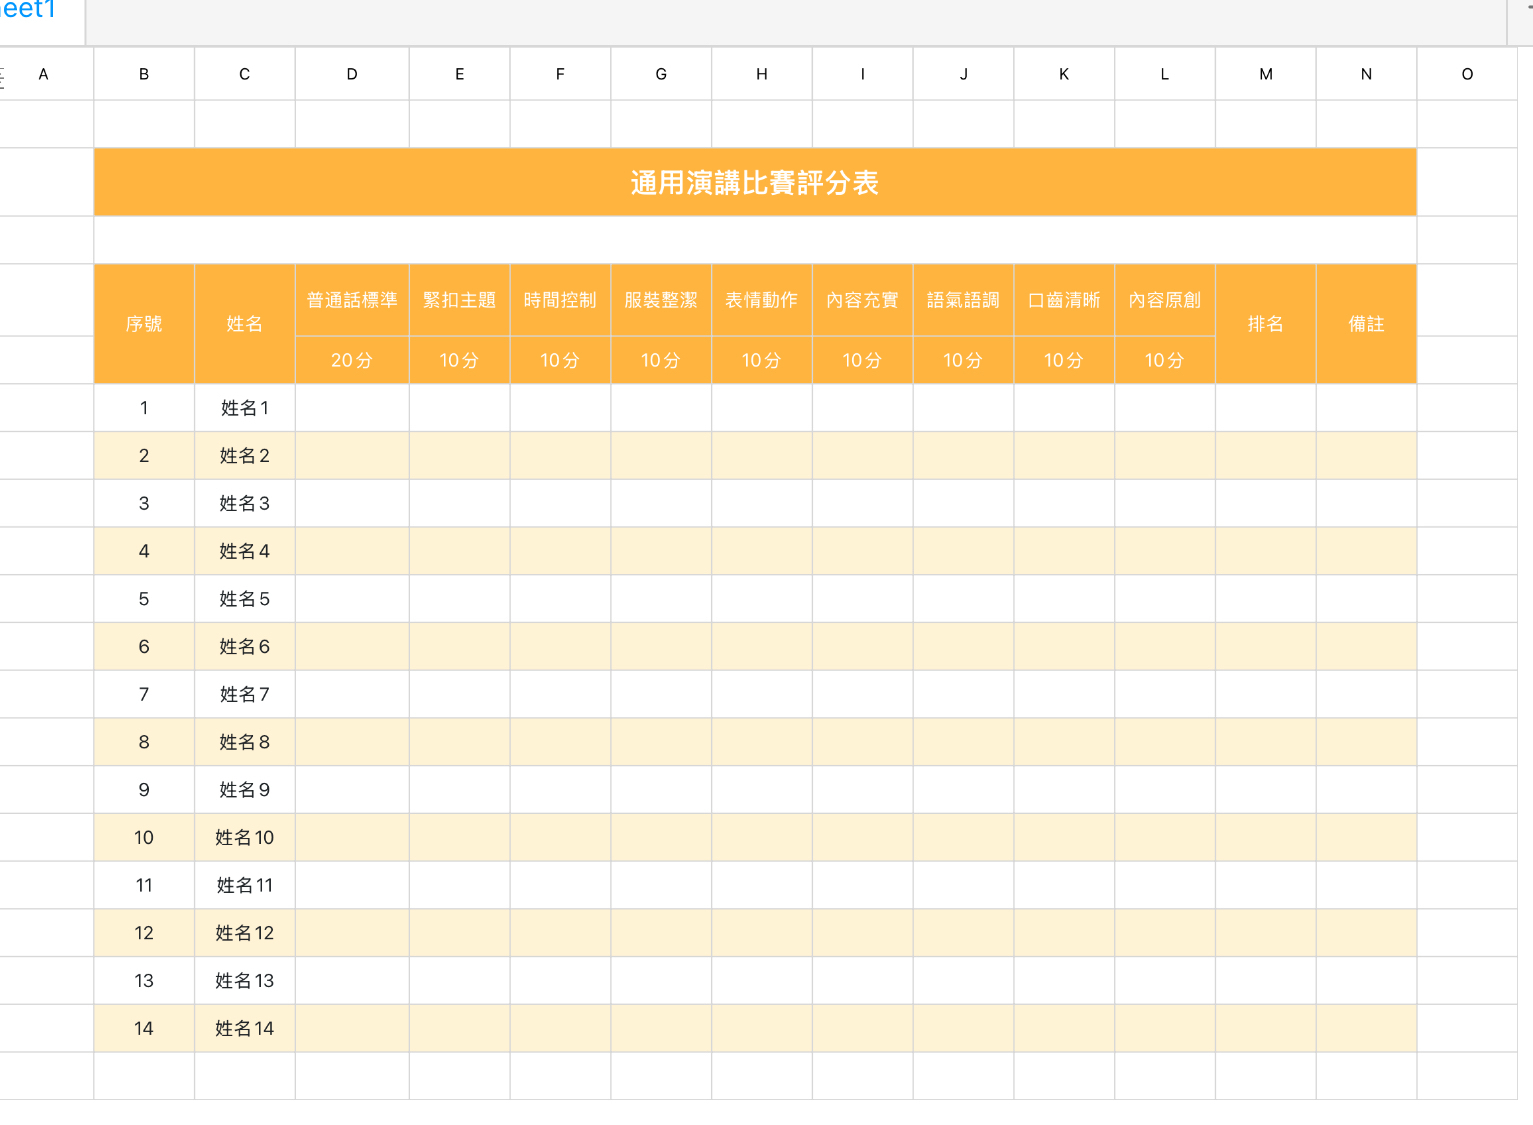
Task: Click the cell 姓名4
Action: pos(245,551)
